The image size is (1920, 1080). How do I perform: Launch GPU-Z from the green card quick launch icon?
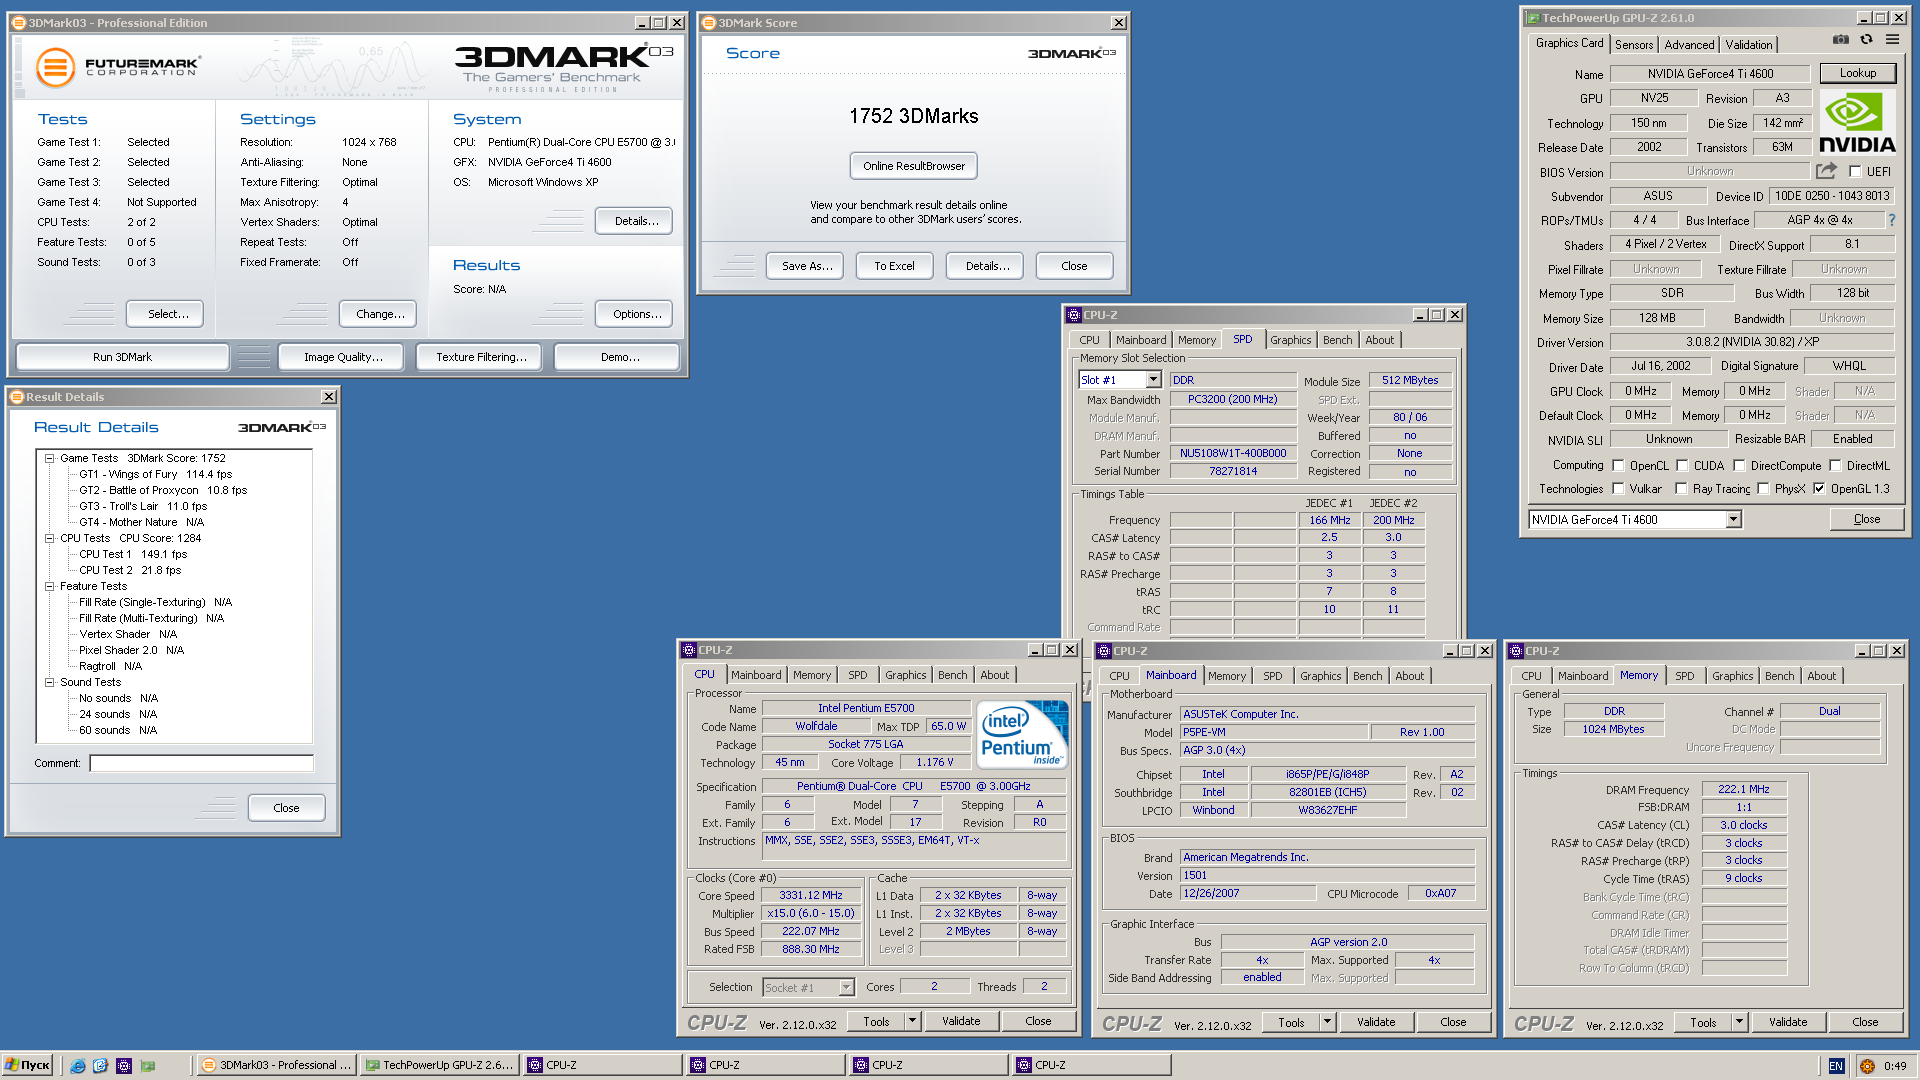148,1066
